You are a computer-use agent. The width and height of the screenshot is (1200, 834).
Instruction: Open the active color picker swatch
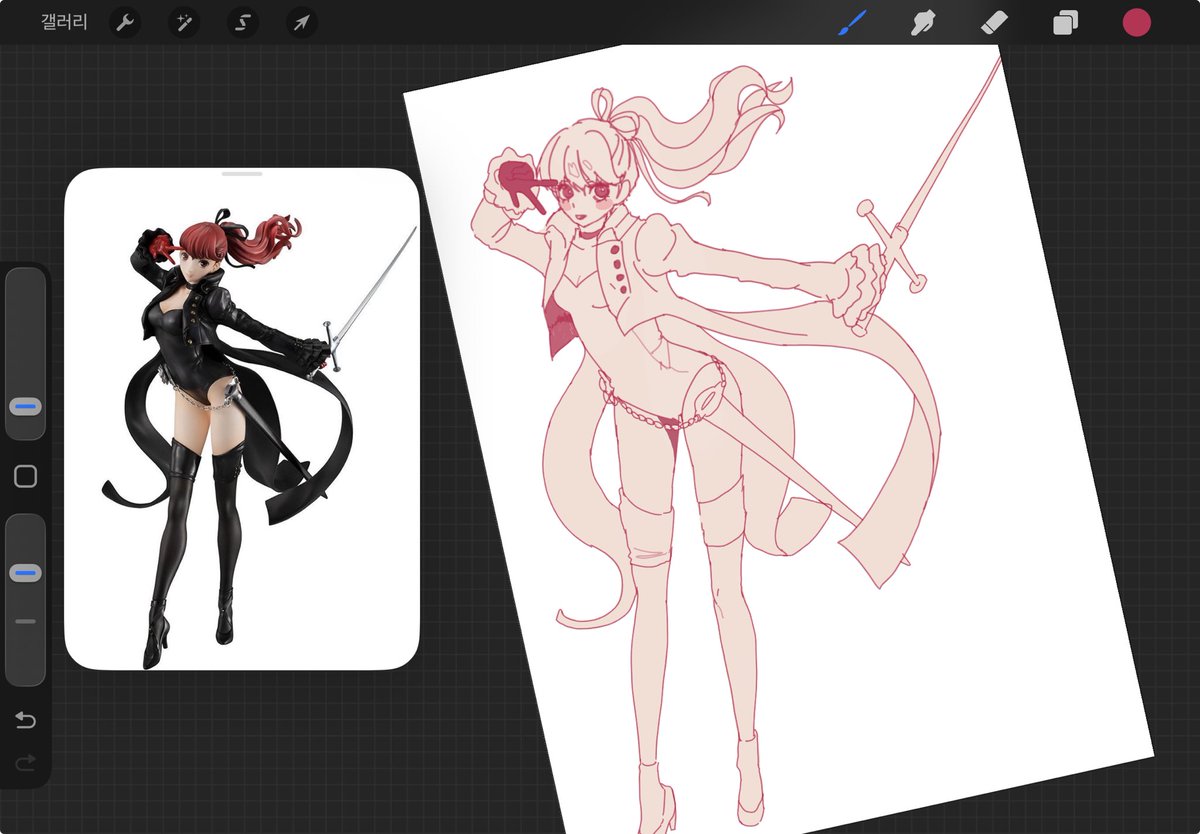click(1136, 22)
